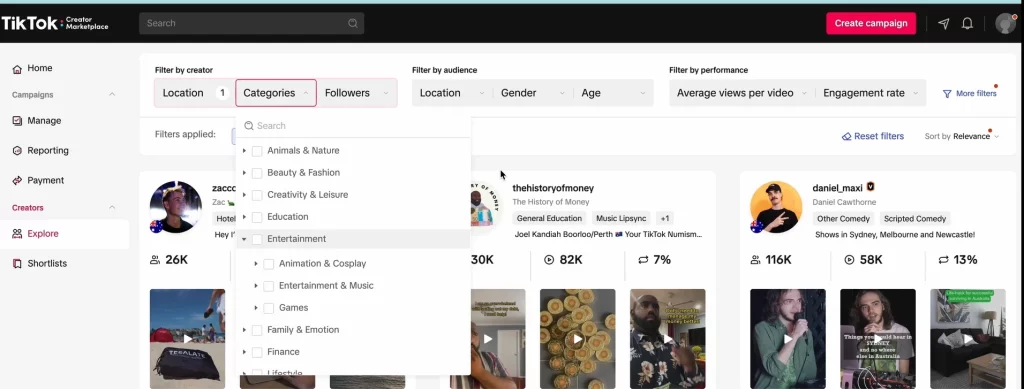
Task: Click the Reporting icon in sidebar
Action: click(17, 151)
